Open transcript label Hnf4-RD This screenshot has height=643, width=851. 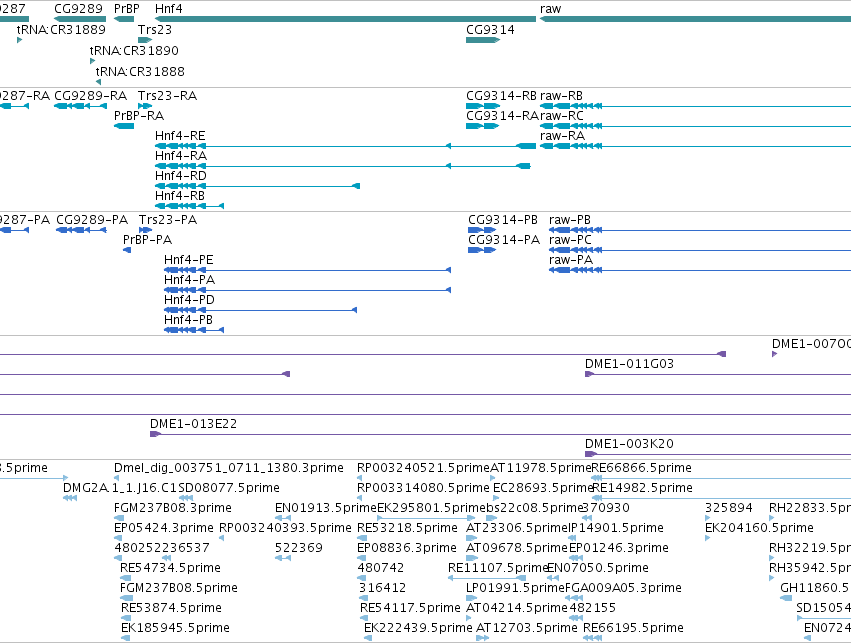click(x=181, y=176)
